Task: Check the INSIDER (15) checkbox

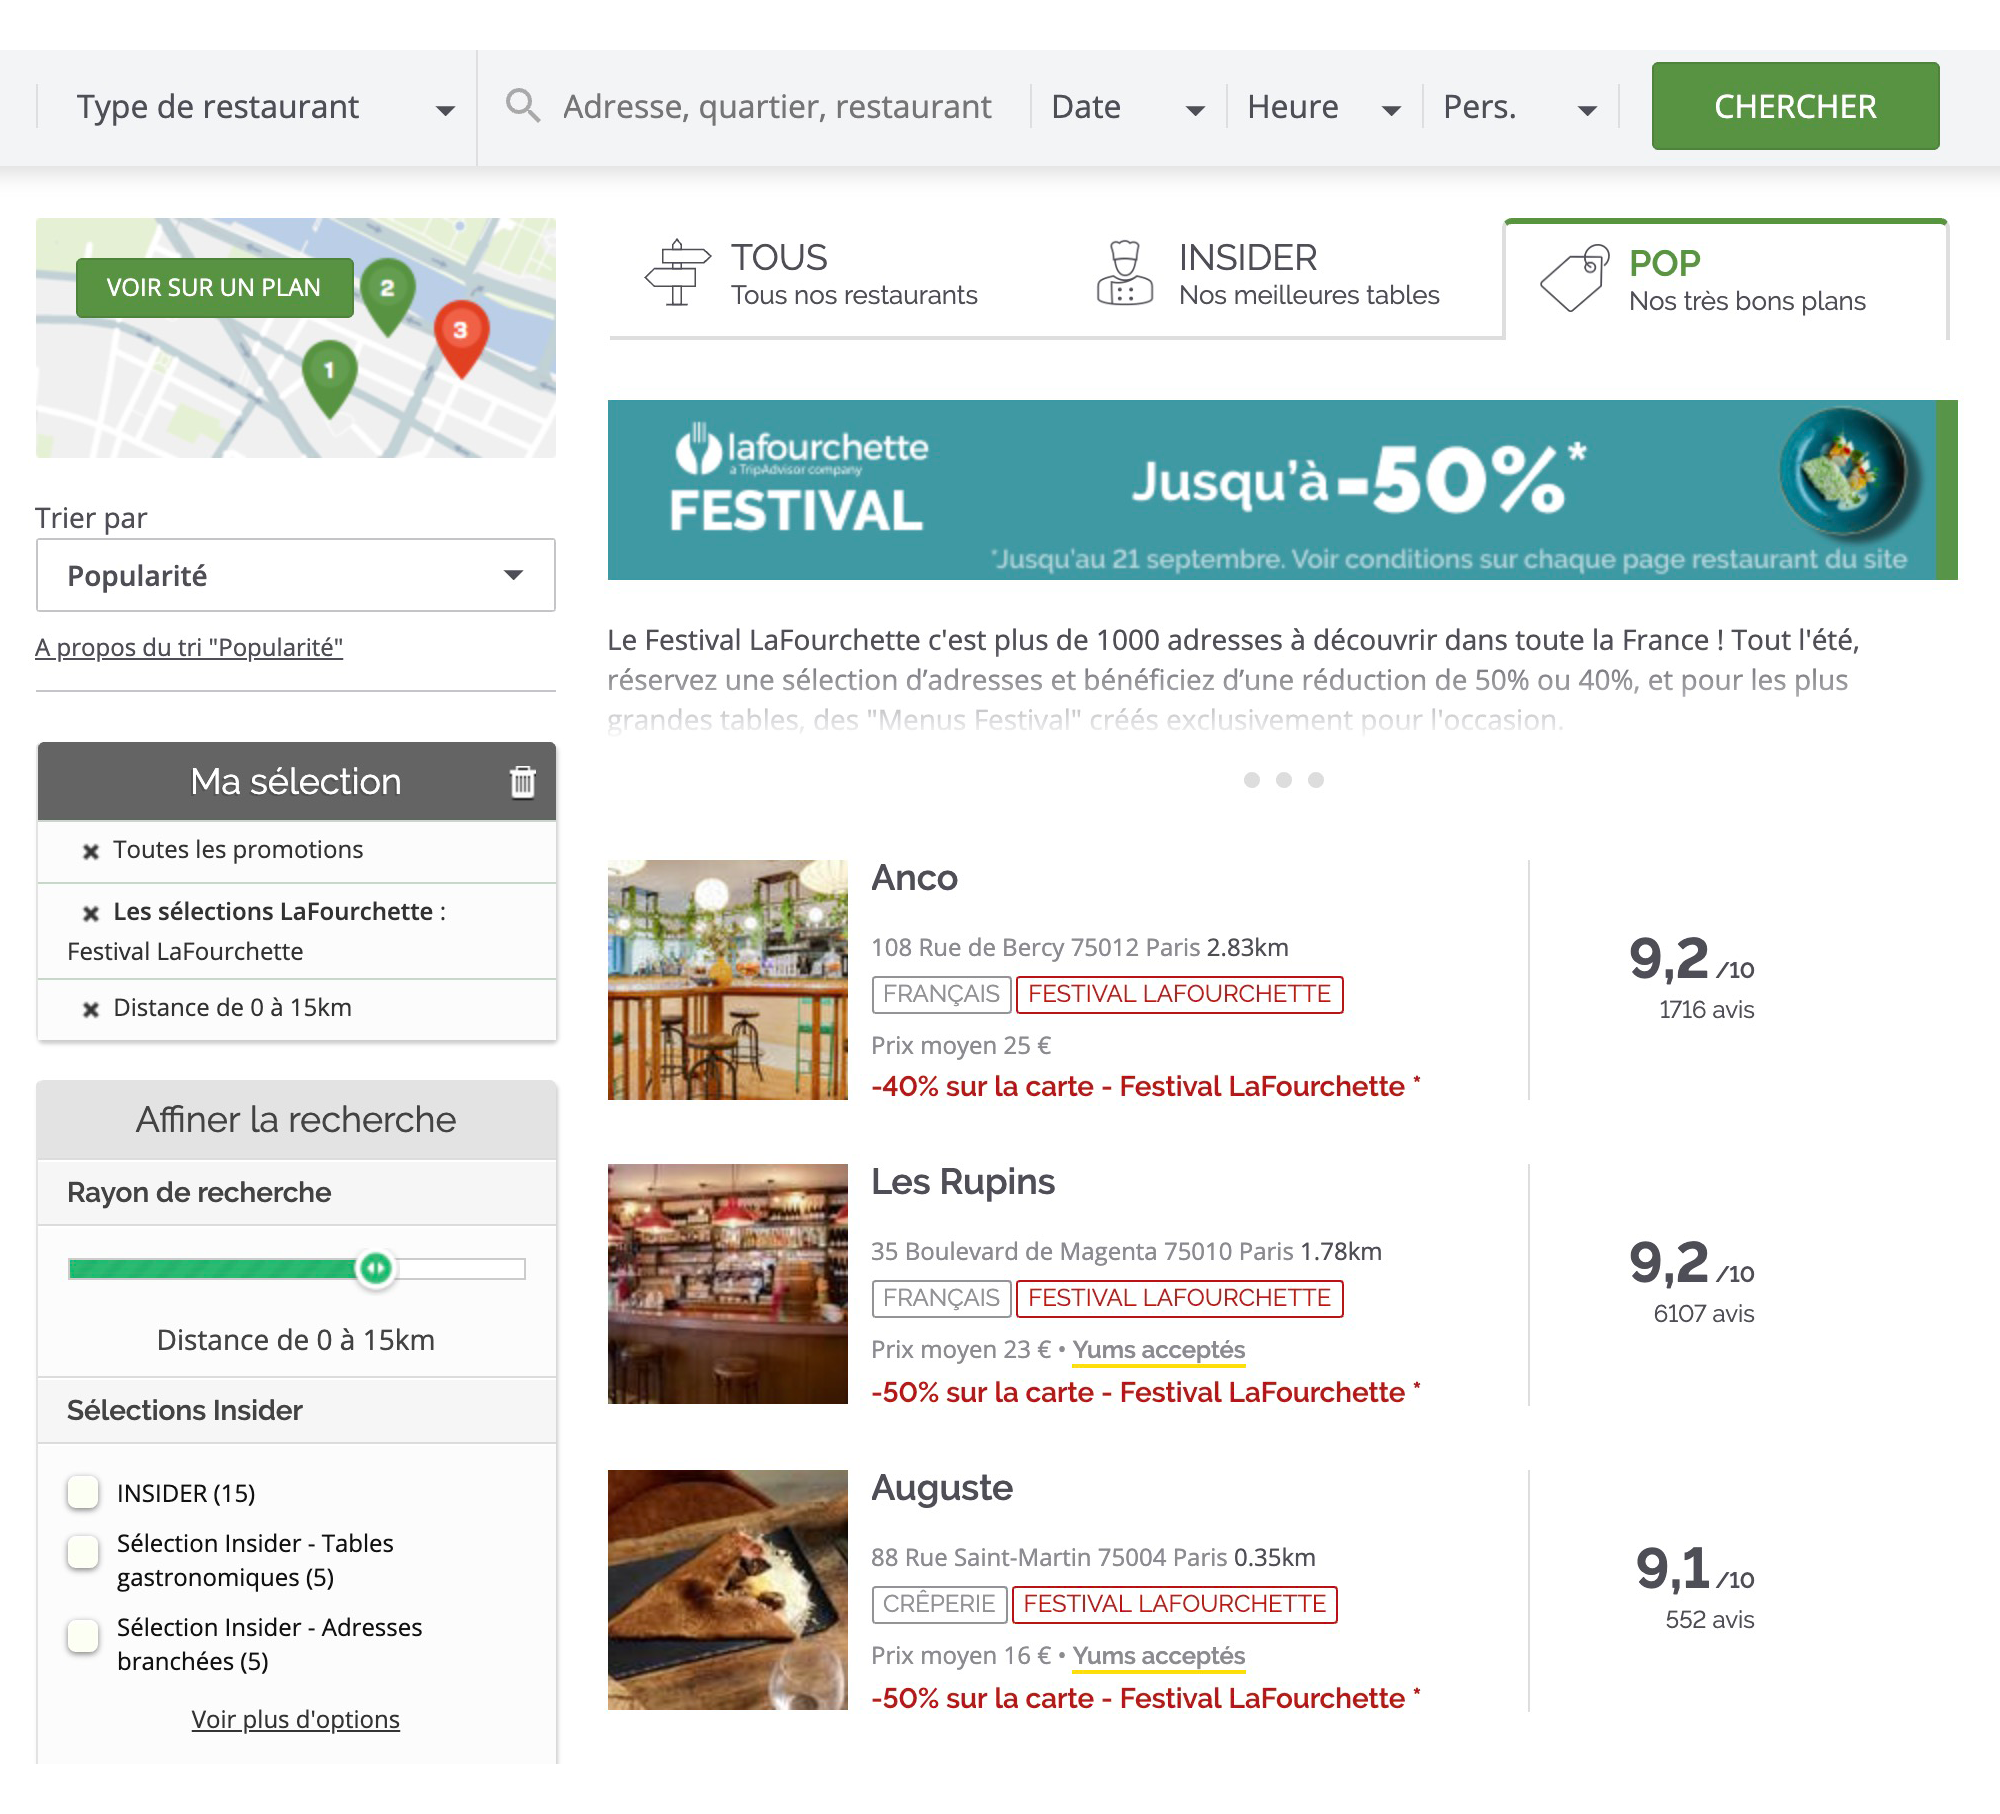Action: click(x=83, y=1492)
